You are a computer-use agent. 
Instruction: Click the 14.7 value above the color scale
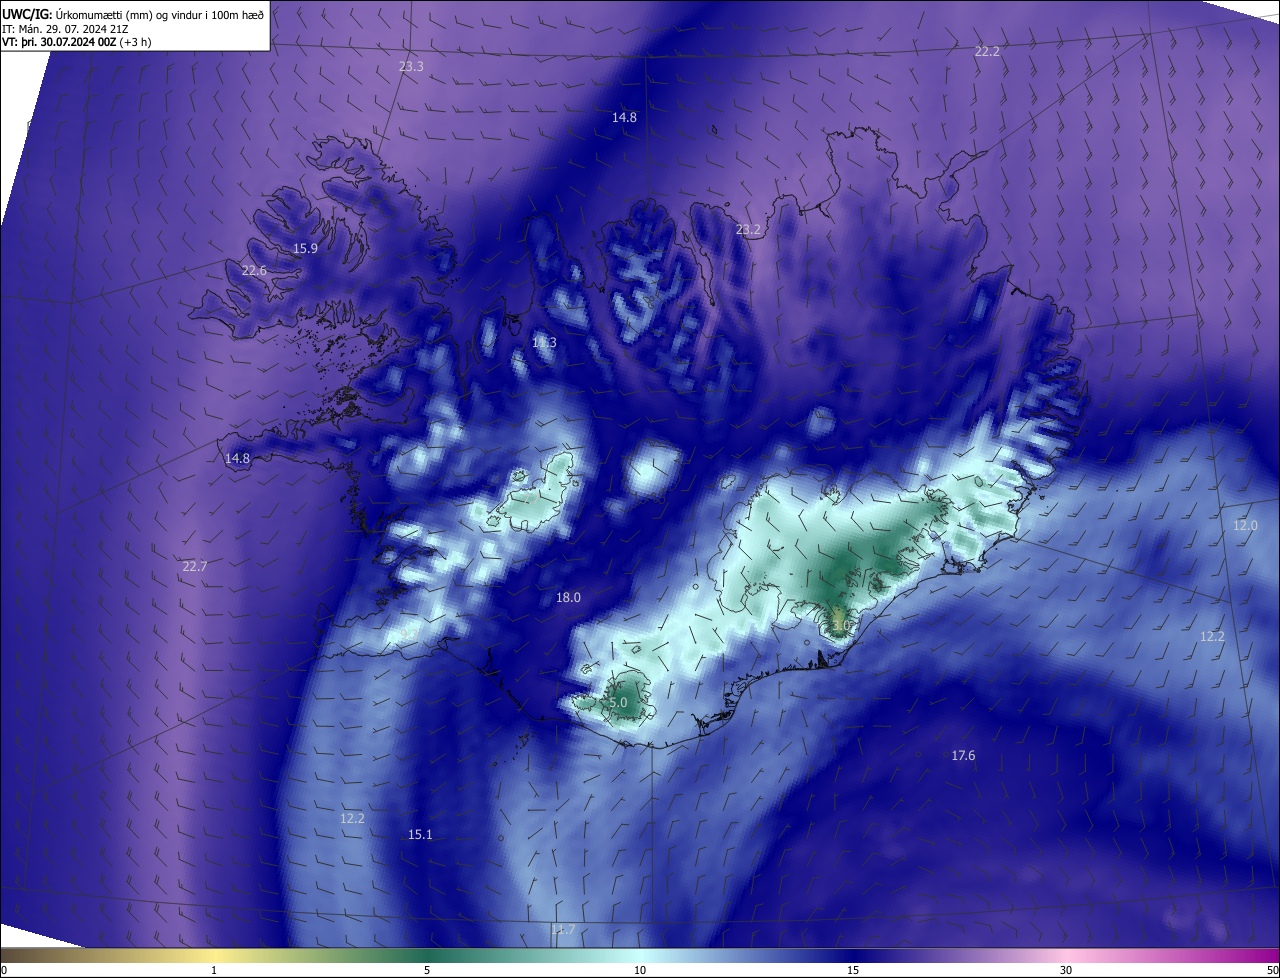point(563,930)
